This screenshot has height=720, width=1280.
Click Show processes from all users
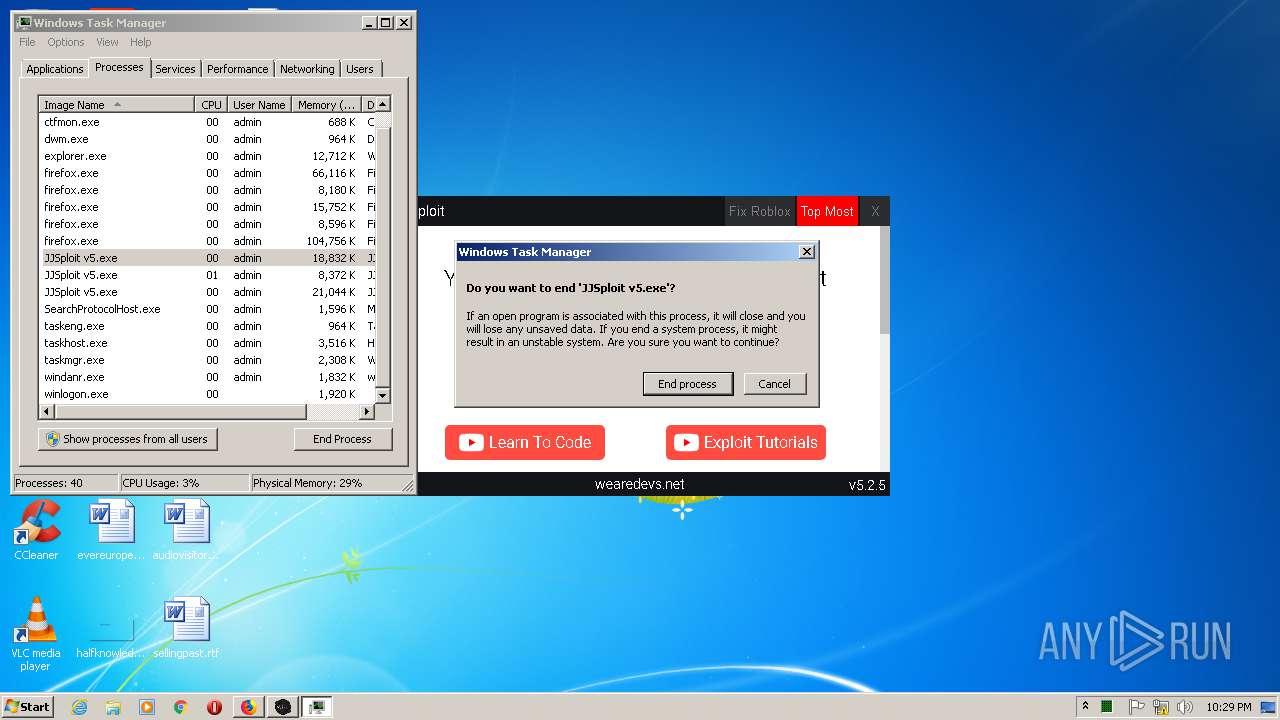click(128, 439)
